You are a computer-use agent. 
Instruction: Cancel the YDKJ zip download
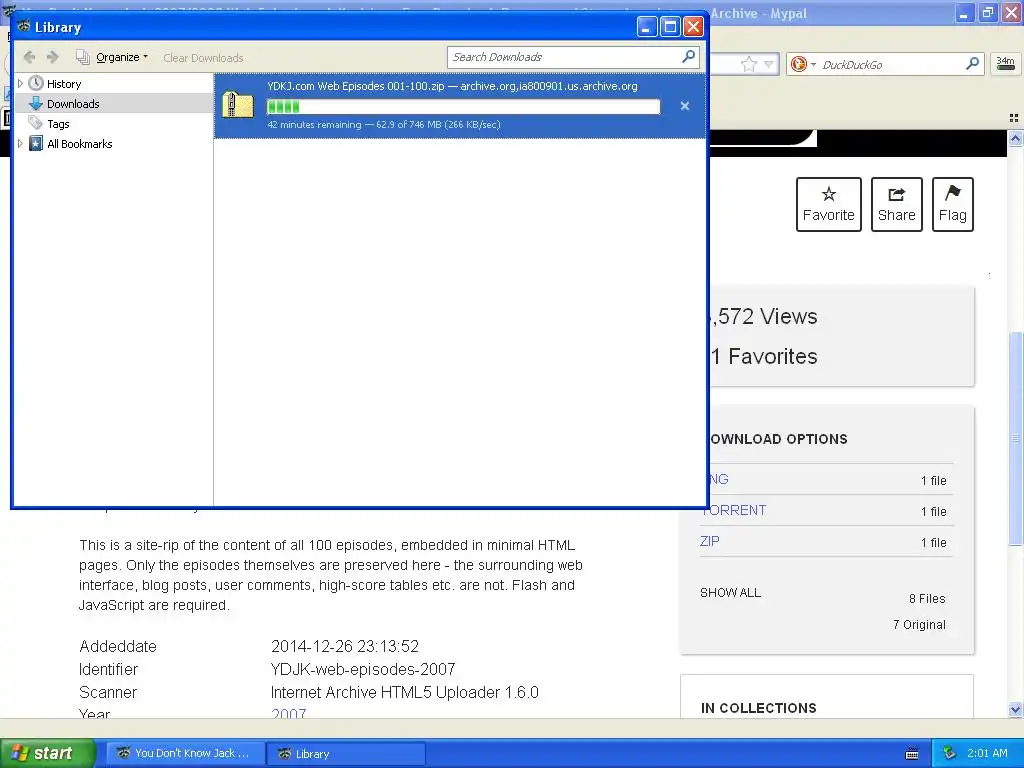click(684, 106)
